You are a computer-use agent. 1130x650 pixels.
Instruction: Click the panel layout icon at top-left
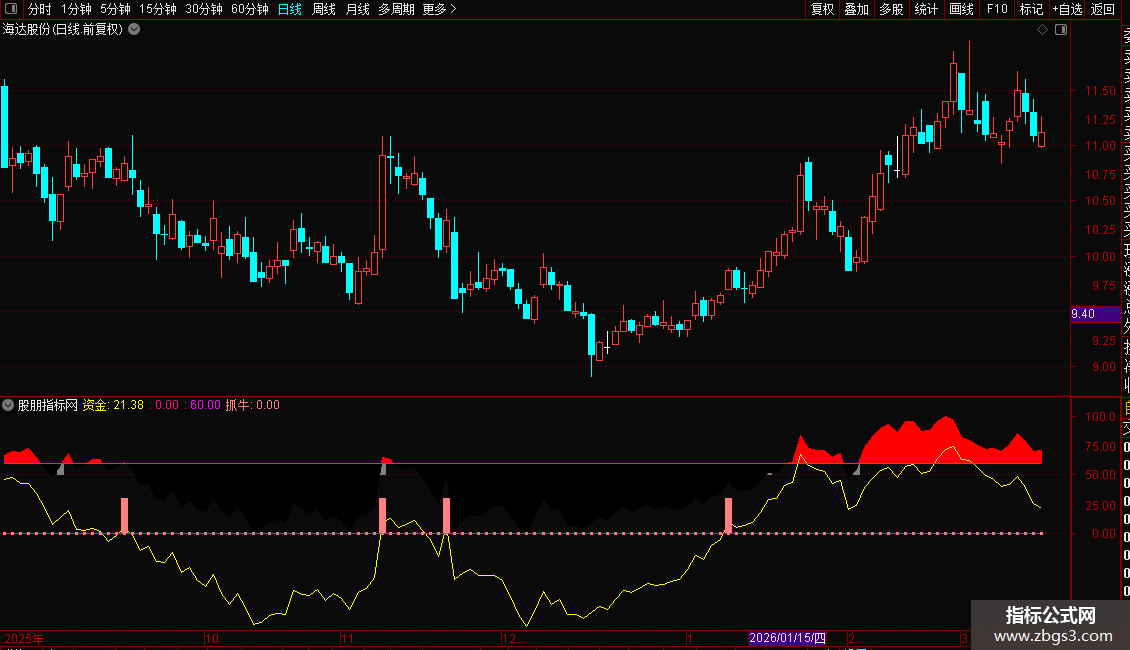(x=11, y=9)
